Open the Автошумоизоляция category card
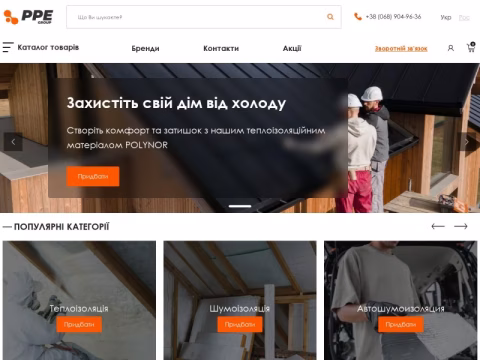 [x=401, y=300]
